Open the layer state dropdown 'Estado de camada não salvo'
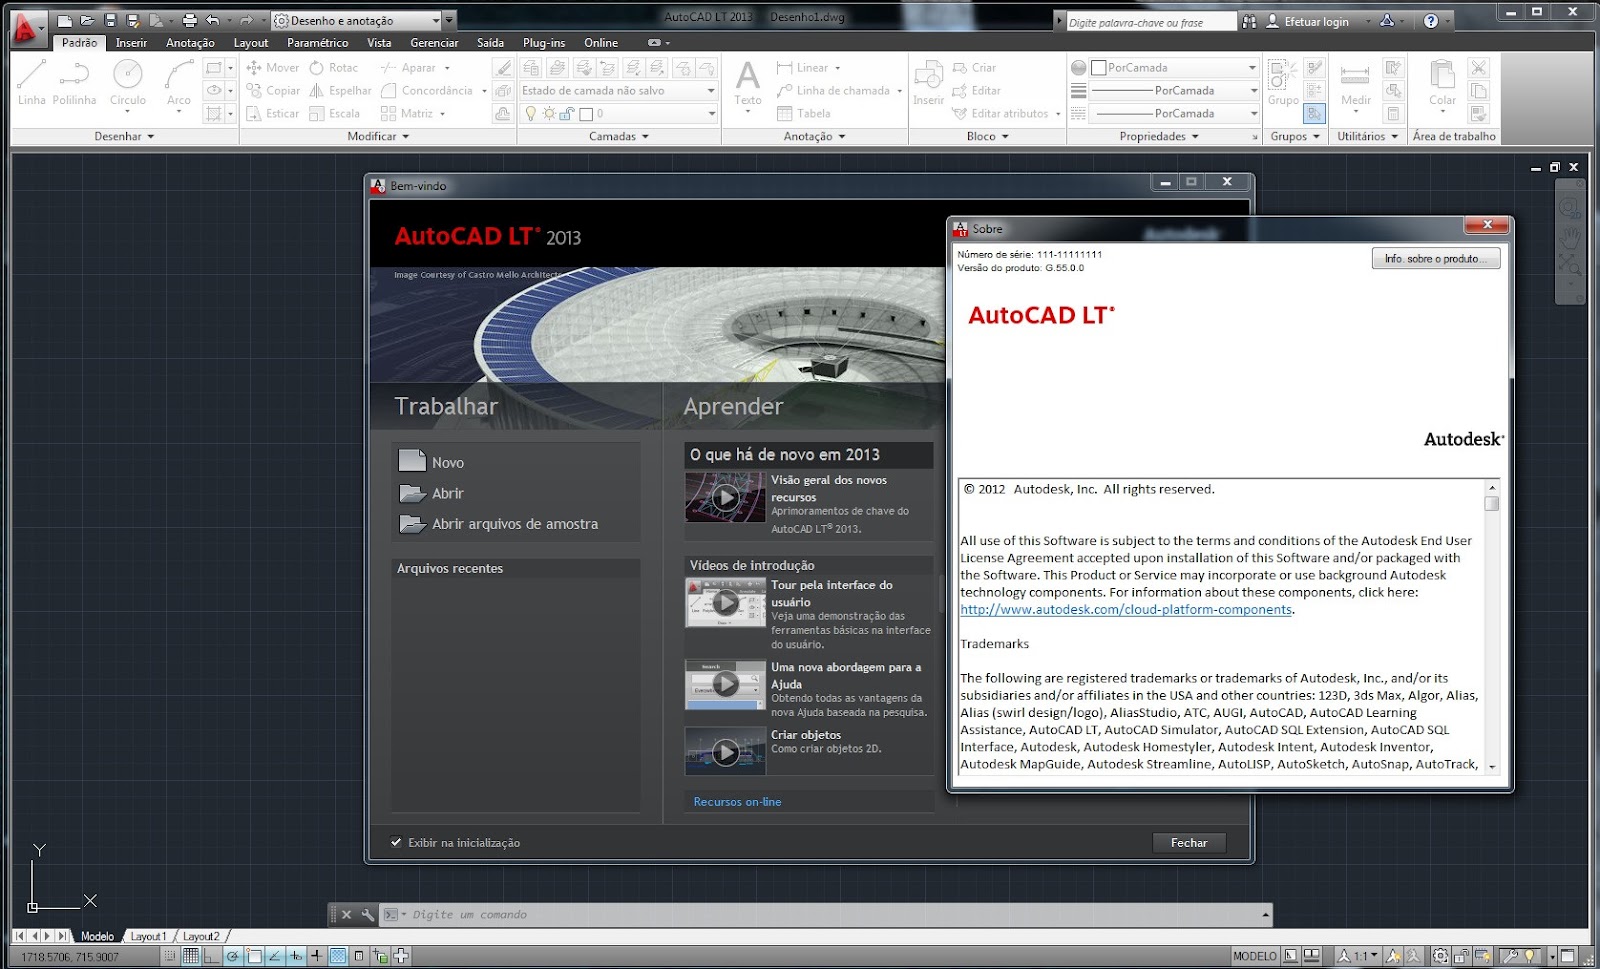The width and height of the screenshot is (1600, 969). point(619,91)
